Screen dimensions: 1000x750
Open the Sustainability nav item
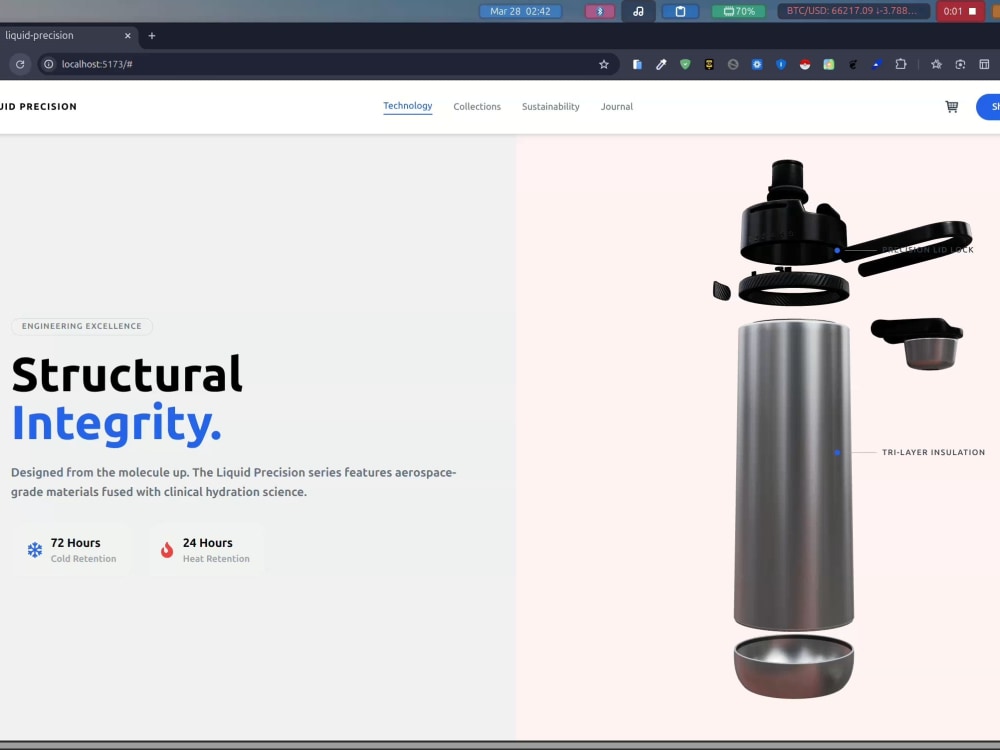[550, 107]
